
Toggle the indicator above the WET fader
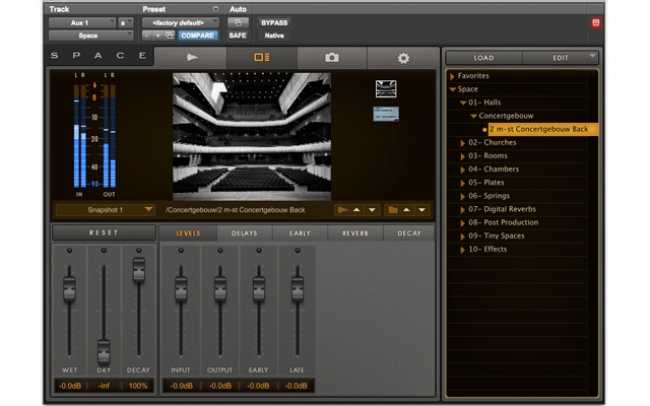pos(69,250)
